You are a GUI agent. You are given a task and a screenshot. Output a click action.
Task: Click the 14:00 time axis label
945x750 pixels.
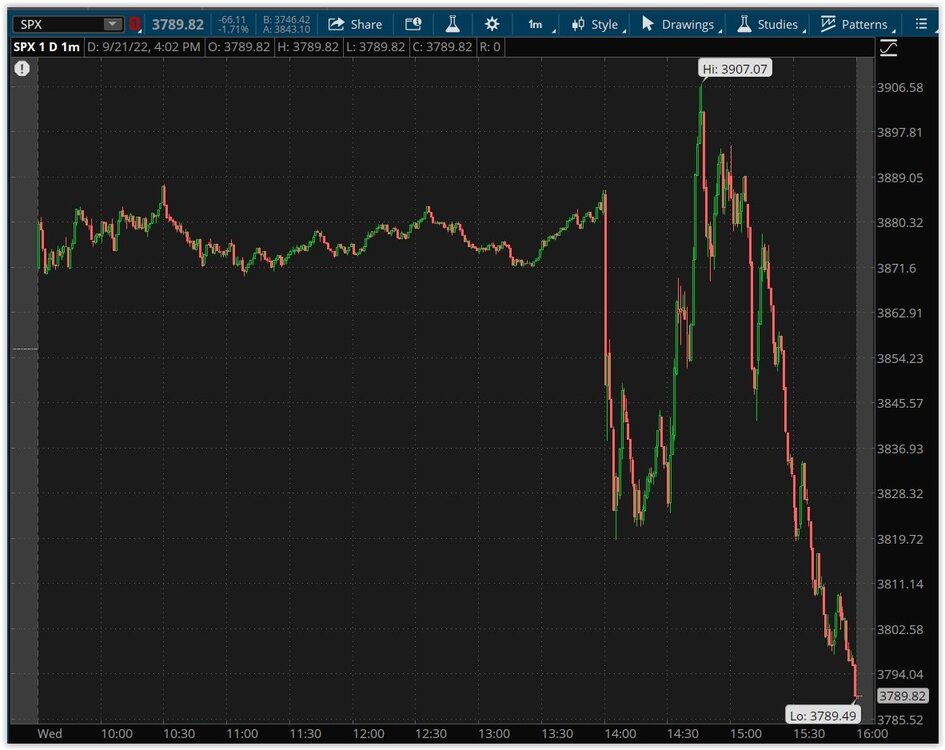[x=619, y=734]
